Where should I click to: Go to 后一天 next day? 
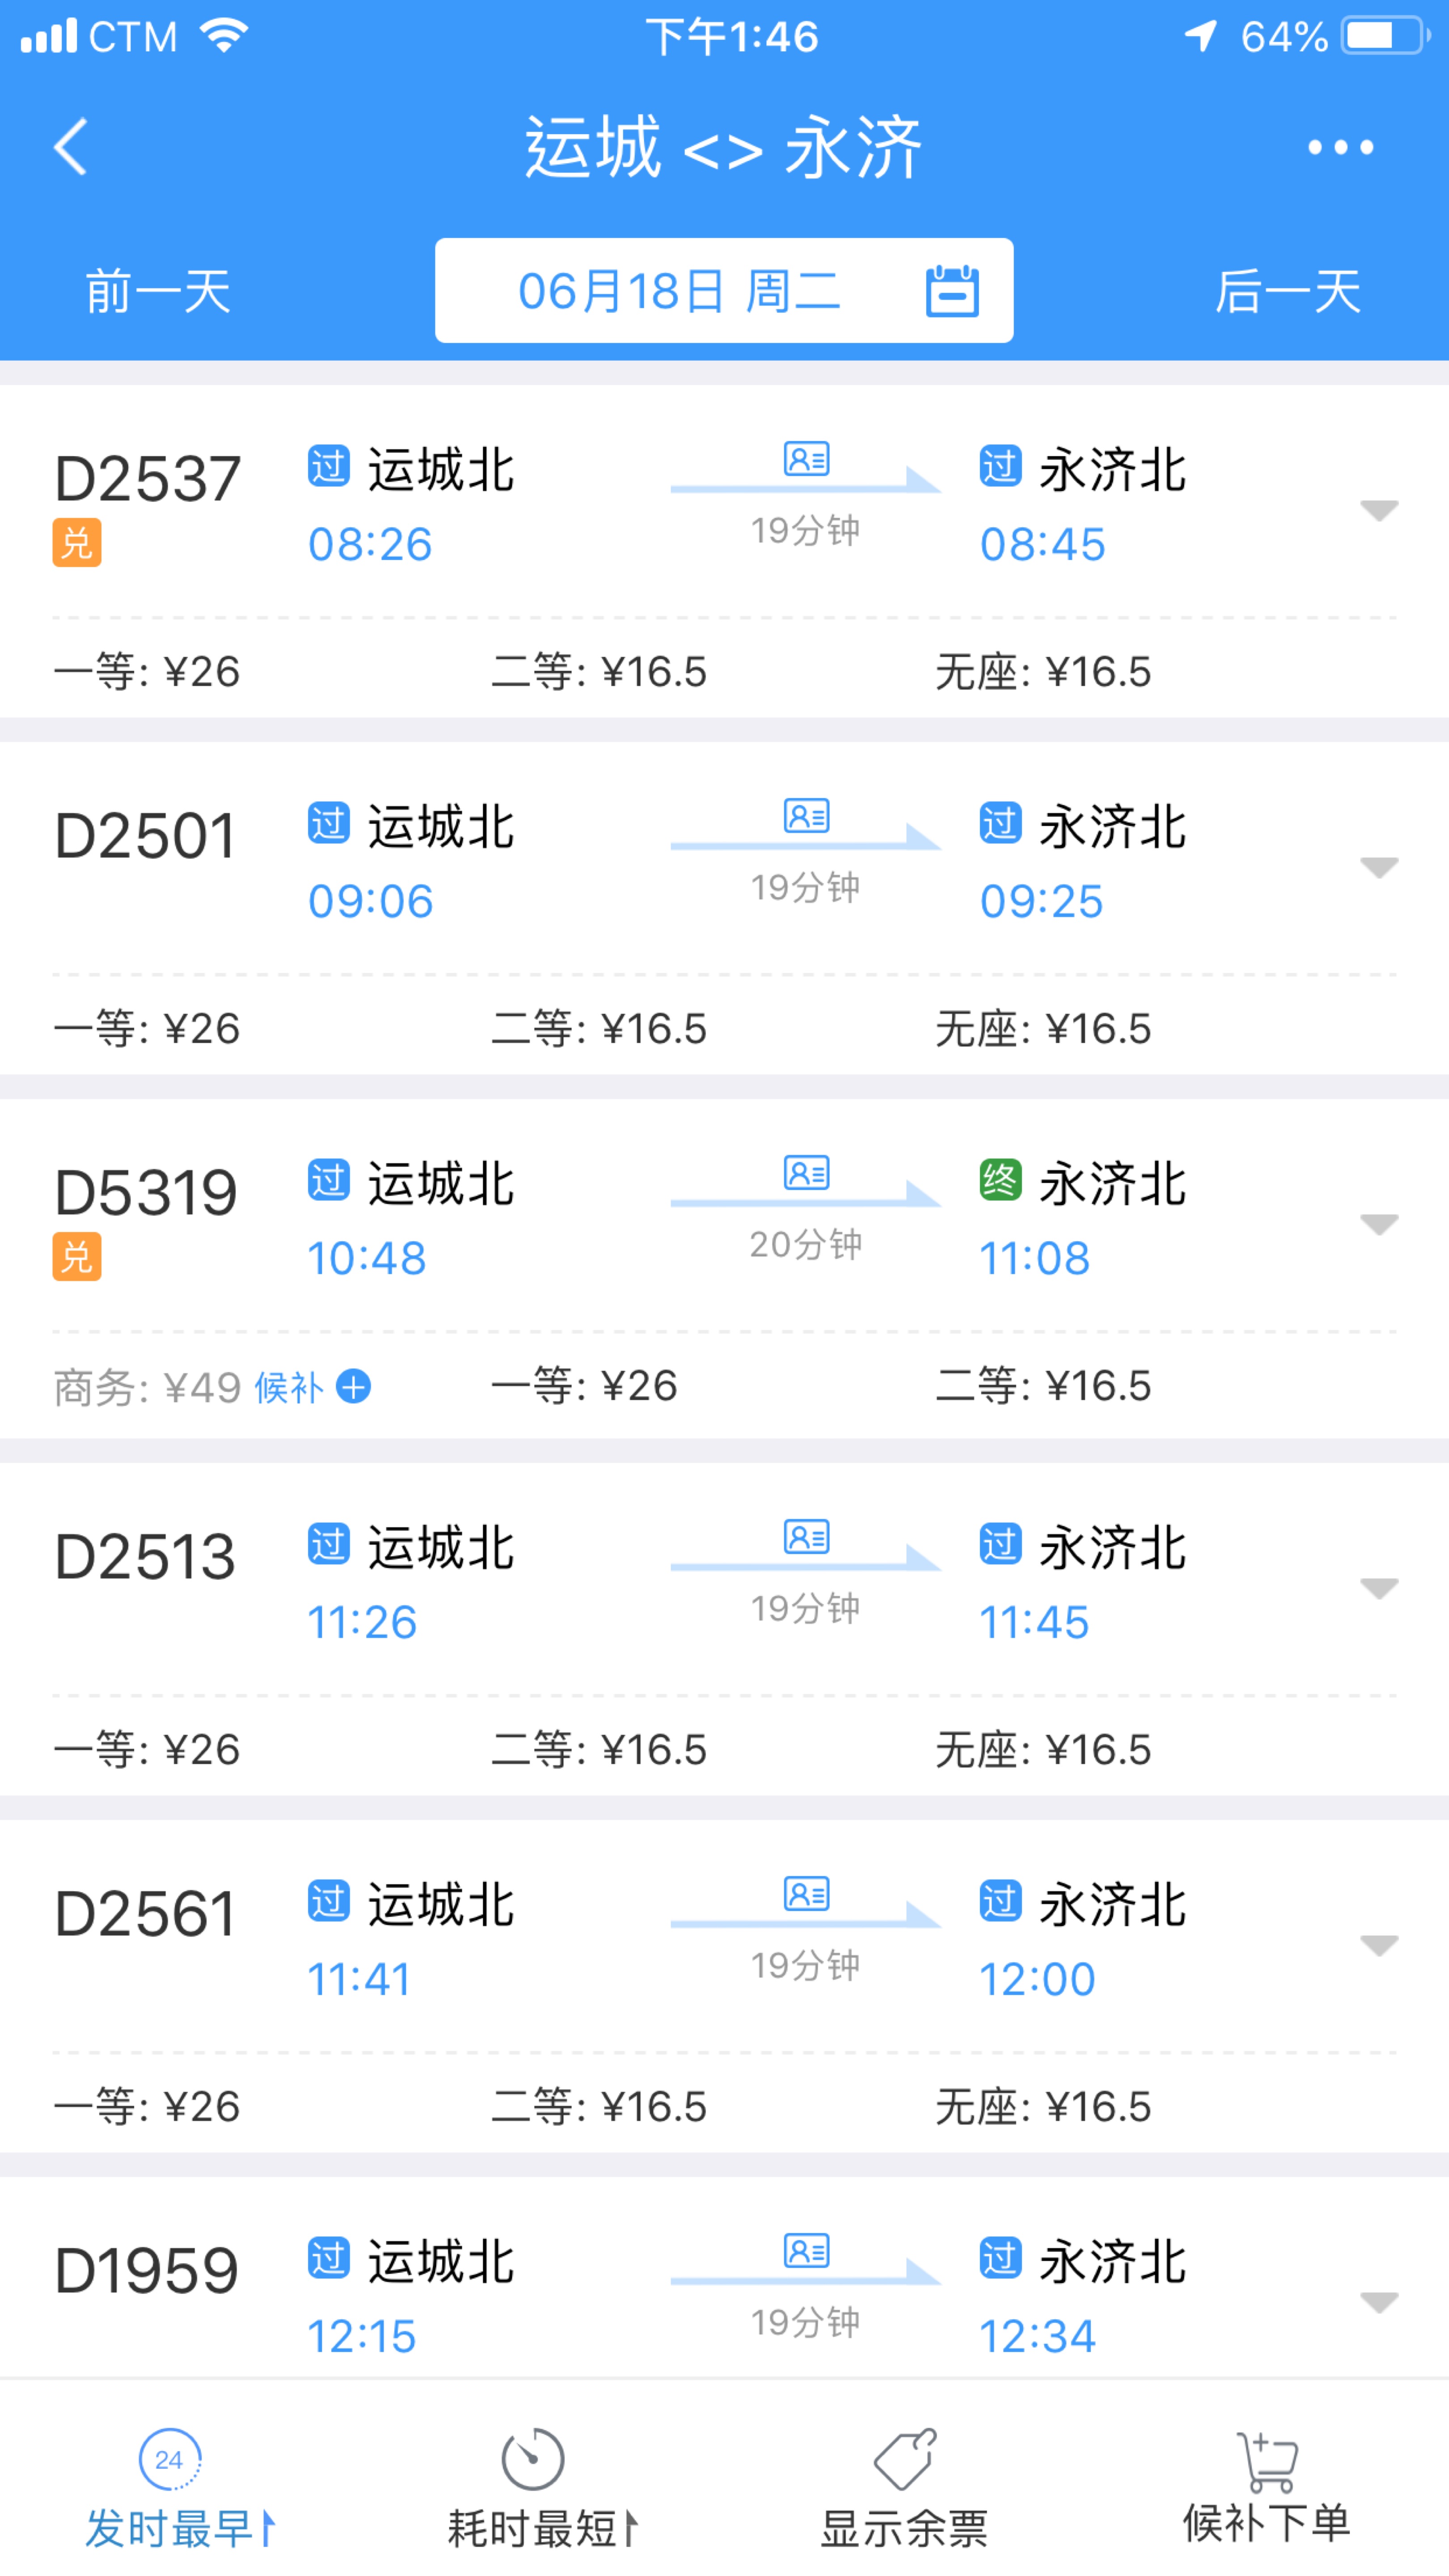click(1287, 292)
